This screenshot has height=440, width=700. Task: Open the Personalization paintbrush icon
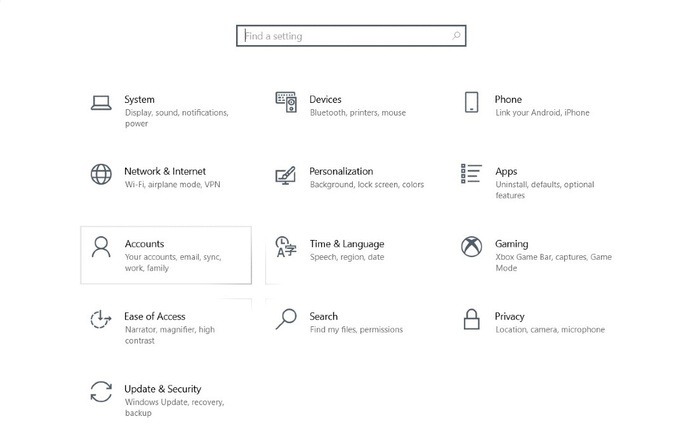pos(286,175)
